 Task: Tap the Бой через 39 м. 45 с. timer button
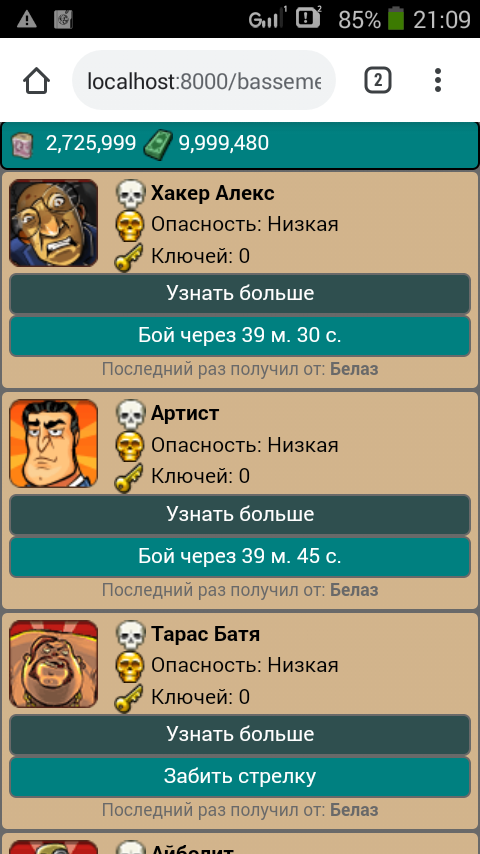point(240,557)
